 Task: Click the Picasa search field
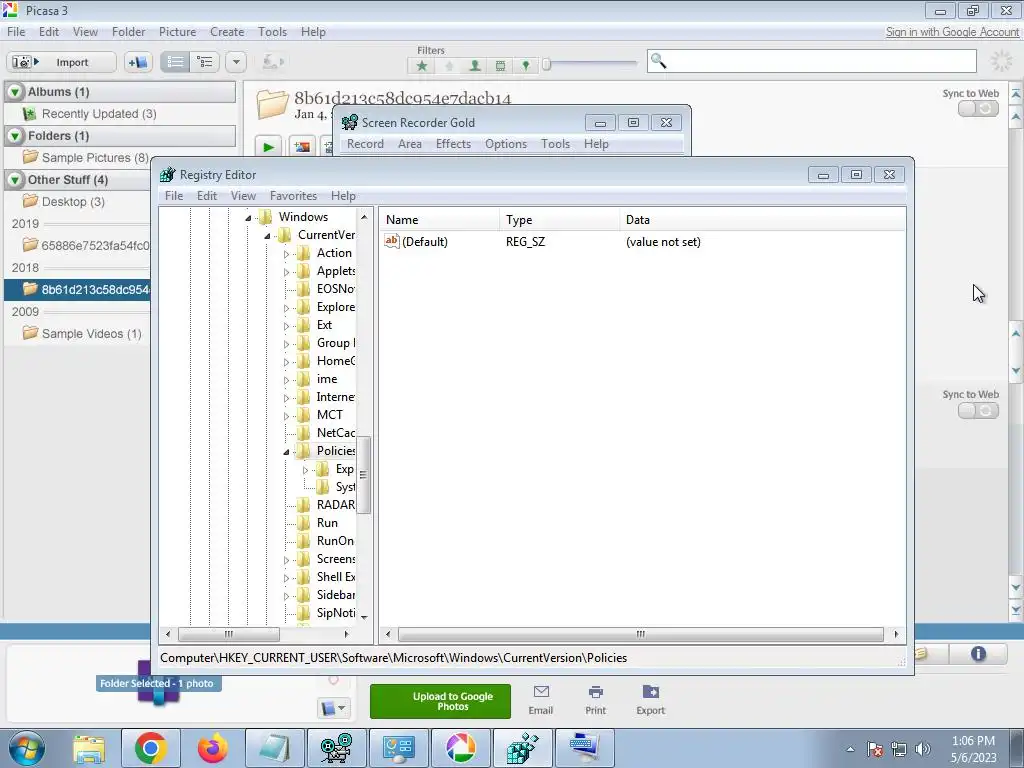point(812,61)
